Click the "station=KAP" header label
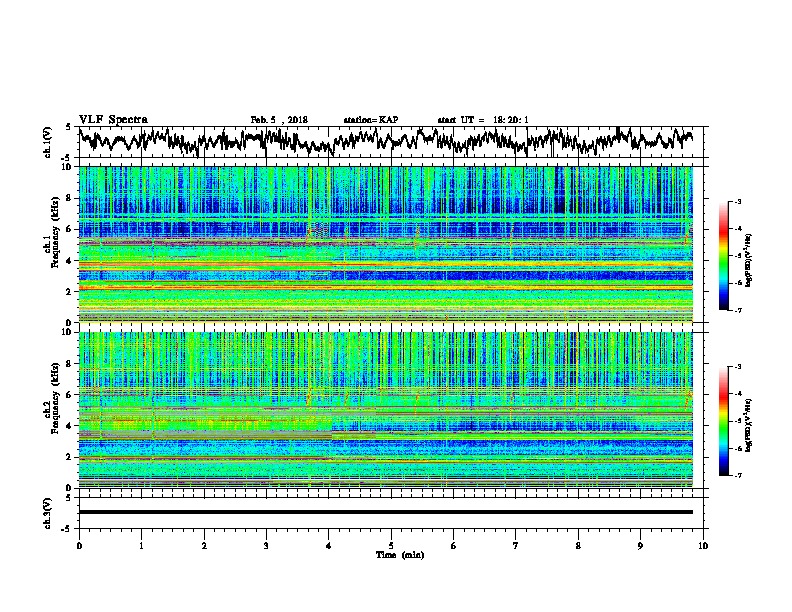This screenshot has width=792, height=612. pos(371,120)
